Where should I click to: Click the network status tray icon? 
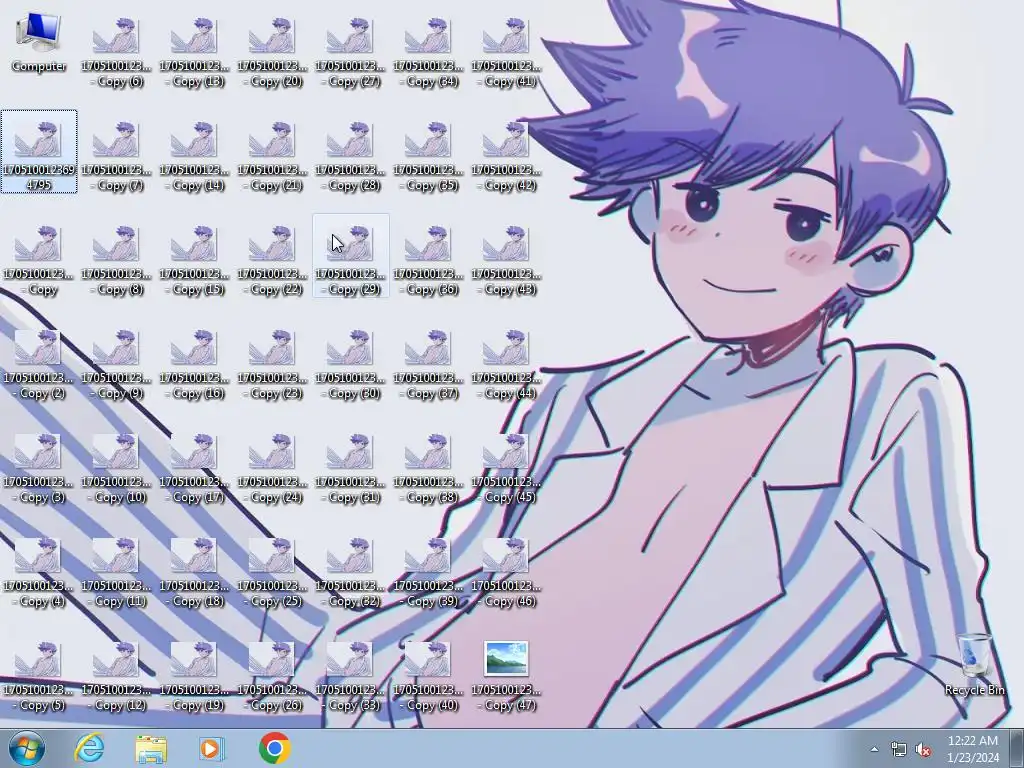point(899,749)
